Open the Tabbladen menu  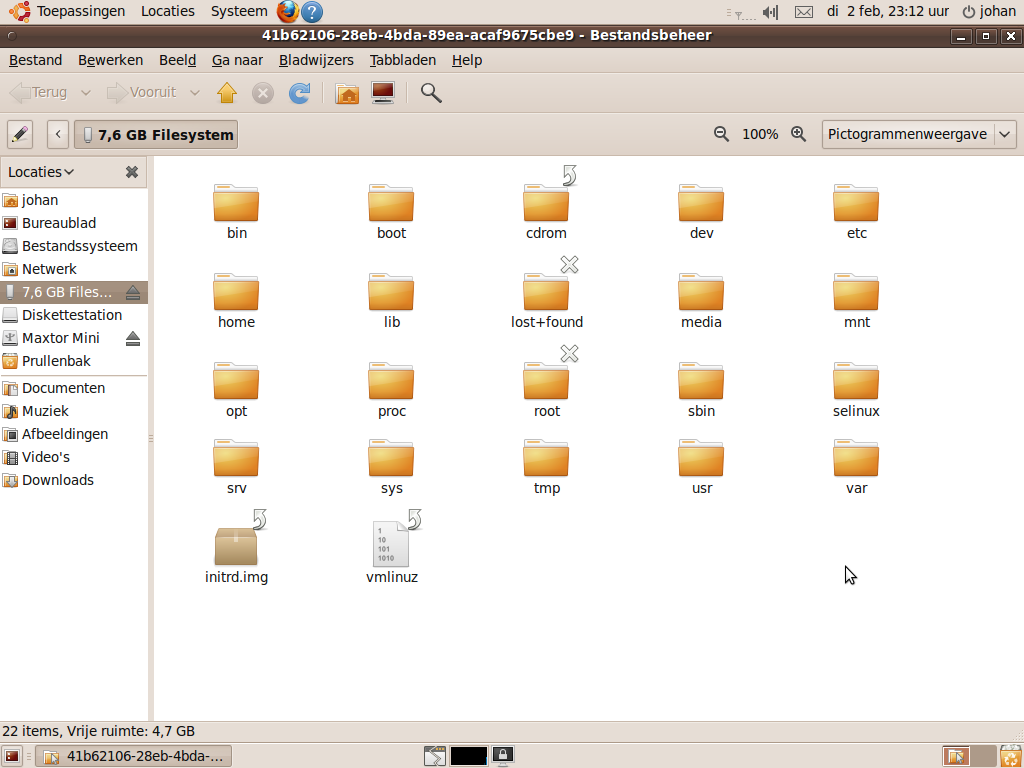(x=402, y=60)
